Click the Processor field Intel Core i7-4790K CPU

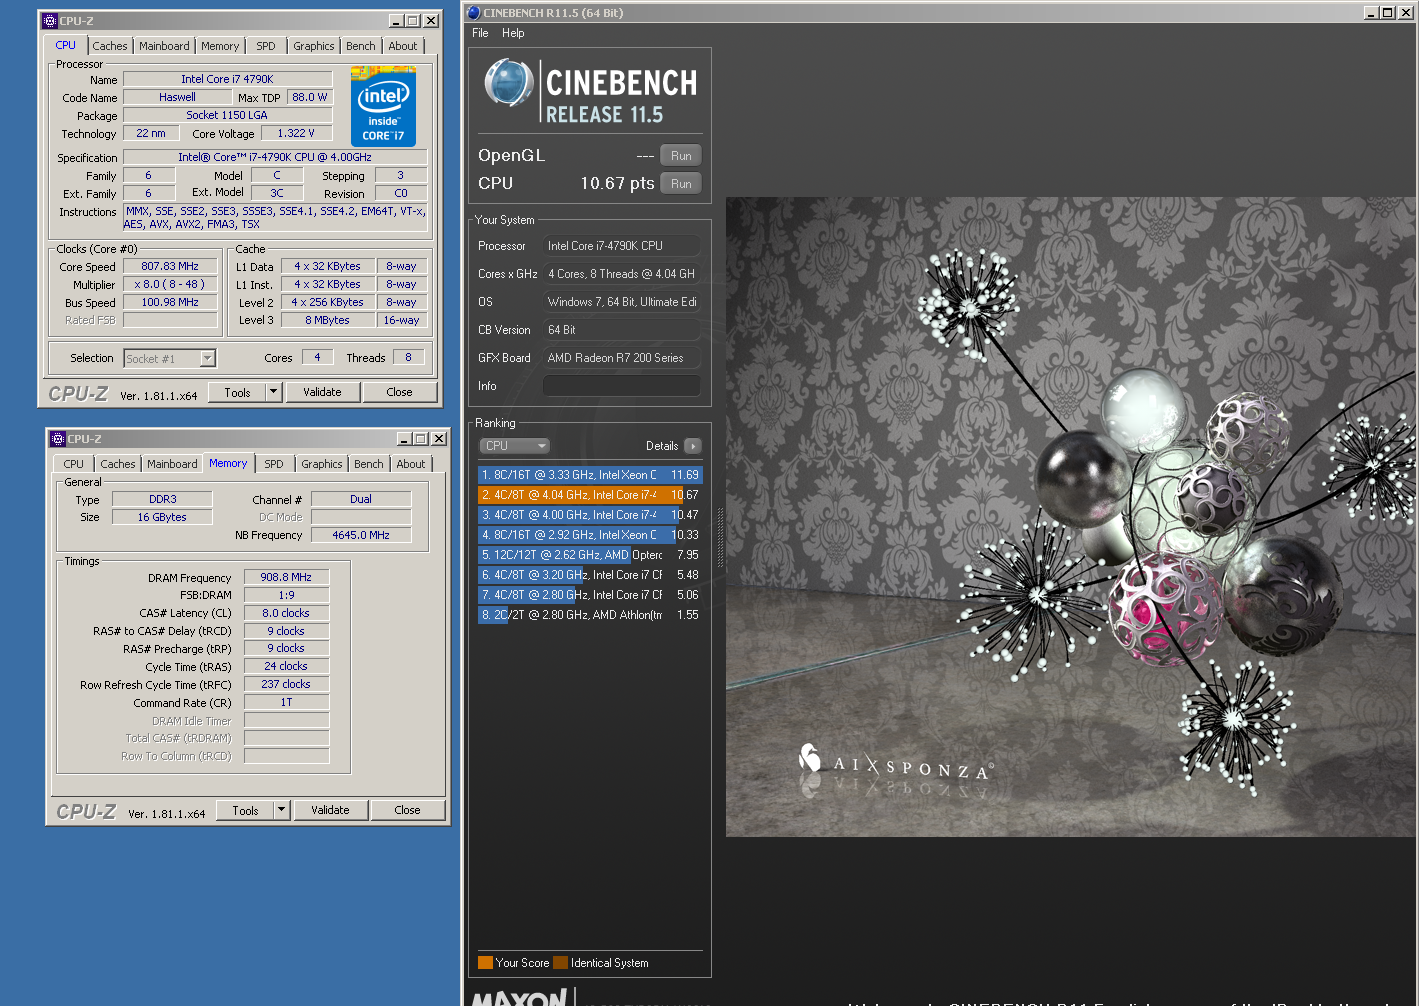(621, 246)
